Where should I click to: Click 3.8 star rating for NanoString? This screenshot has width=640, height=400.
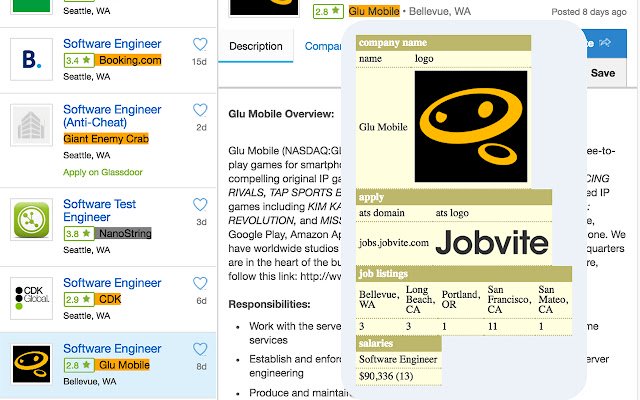[x=79, y=233]
